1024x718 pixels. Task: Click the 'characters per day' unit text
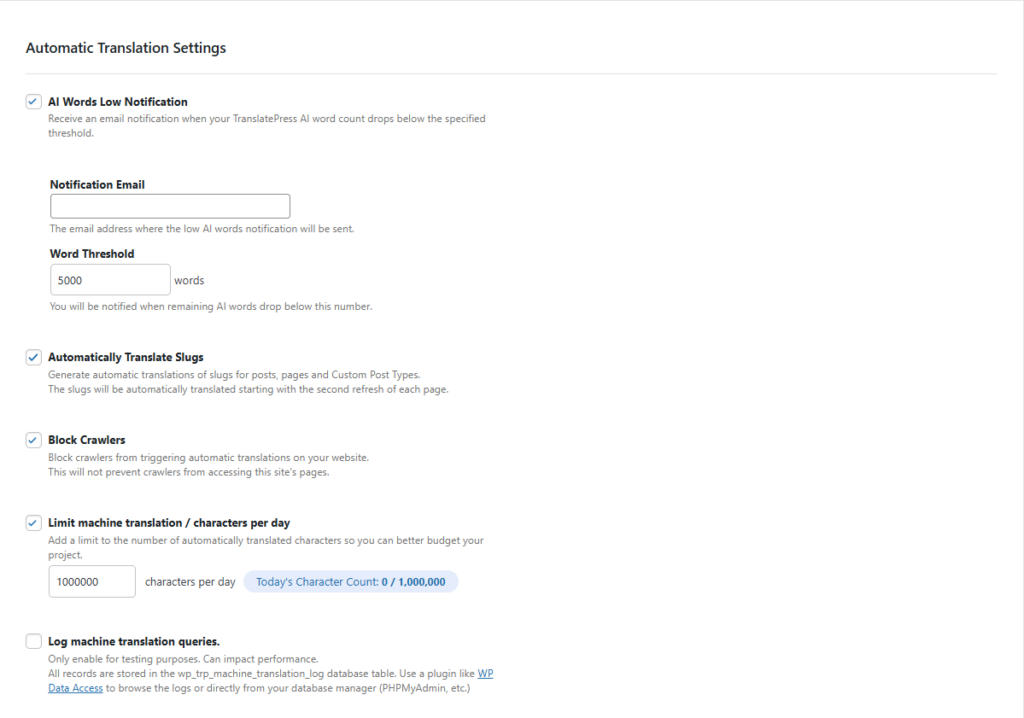190,581
